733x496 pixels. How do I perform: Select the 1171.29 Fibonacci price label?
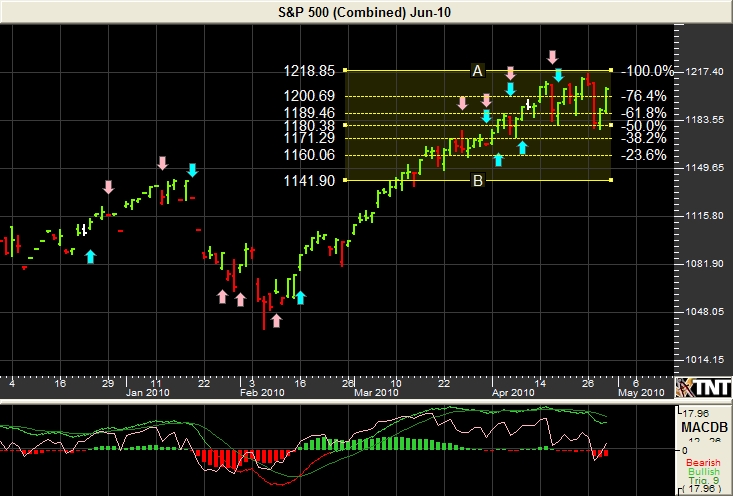(x=309, y=138)
